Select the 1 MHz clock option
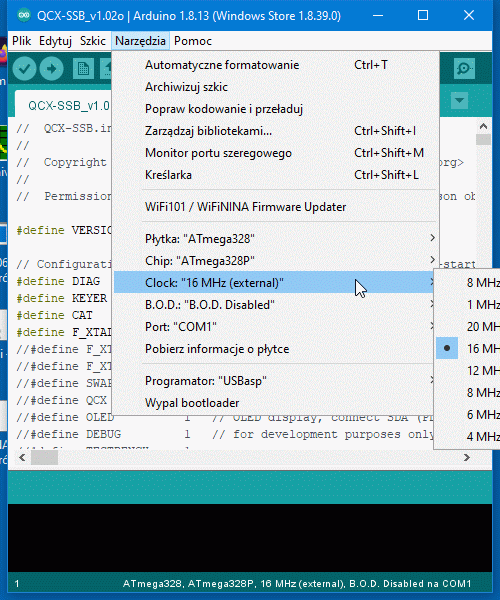The image size is (500, 600). tap(468, 305)
